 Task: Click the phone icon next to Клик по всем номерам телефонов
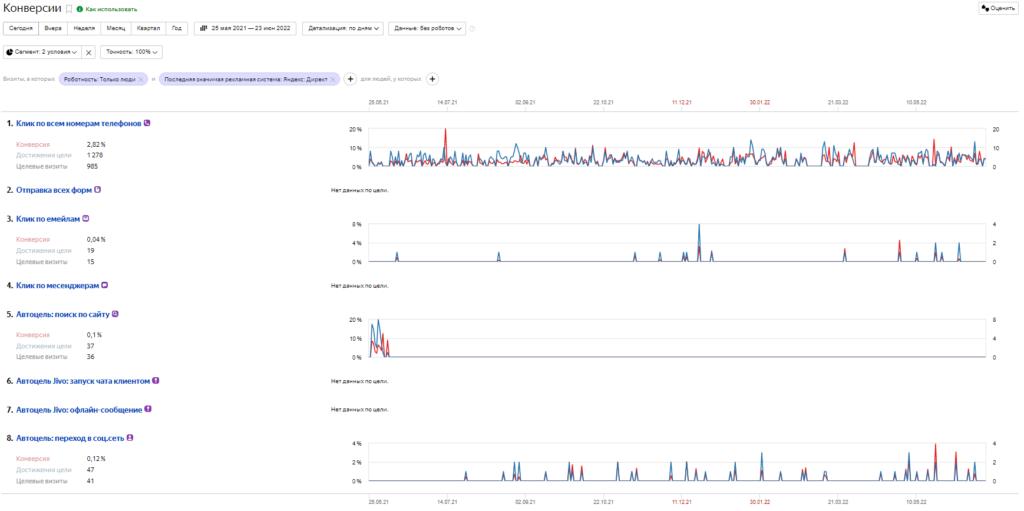pyautogui.click(x=147, y=122)
